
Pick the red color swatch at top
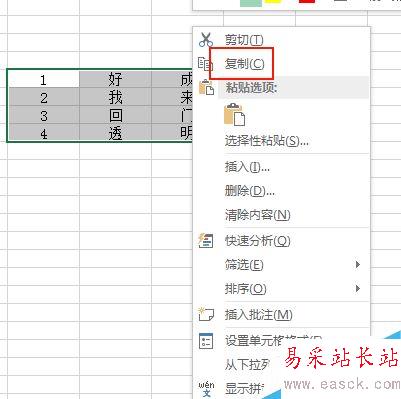307,2
